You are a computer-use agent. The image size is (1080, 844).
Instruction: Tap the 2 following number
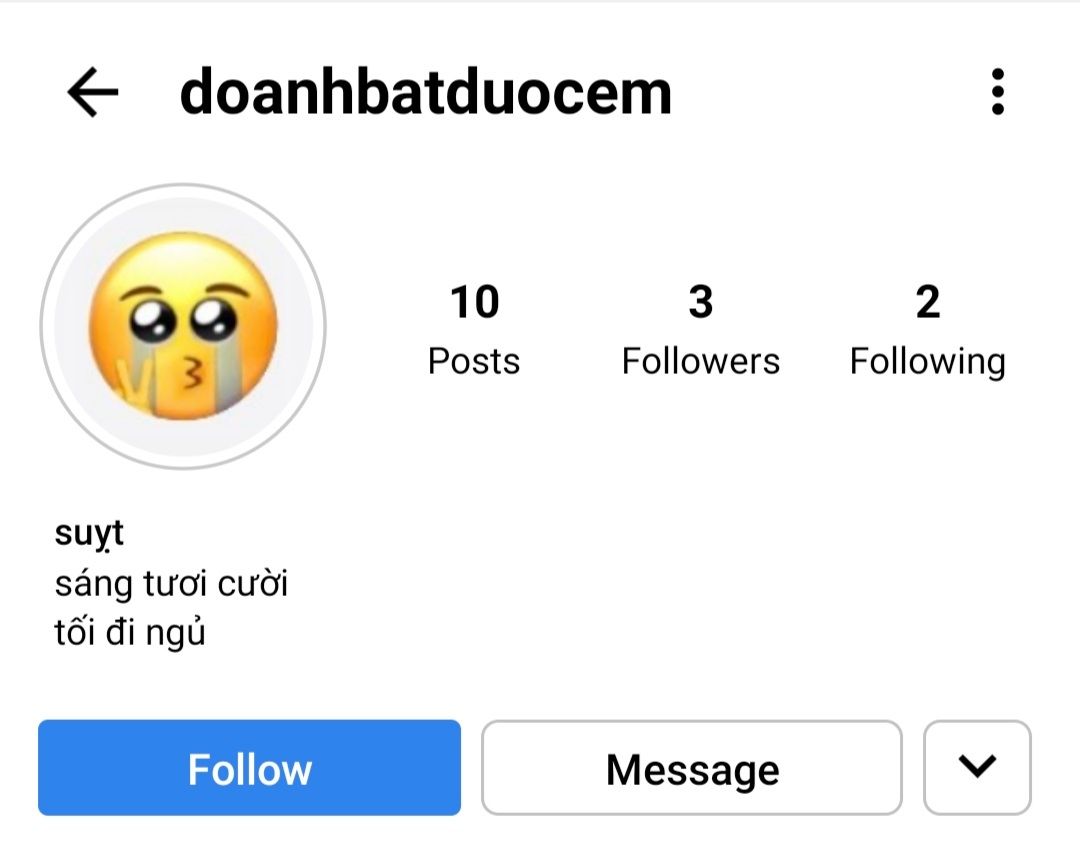click(928, 302)
